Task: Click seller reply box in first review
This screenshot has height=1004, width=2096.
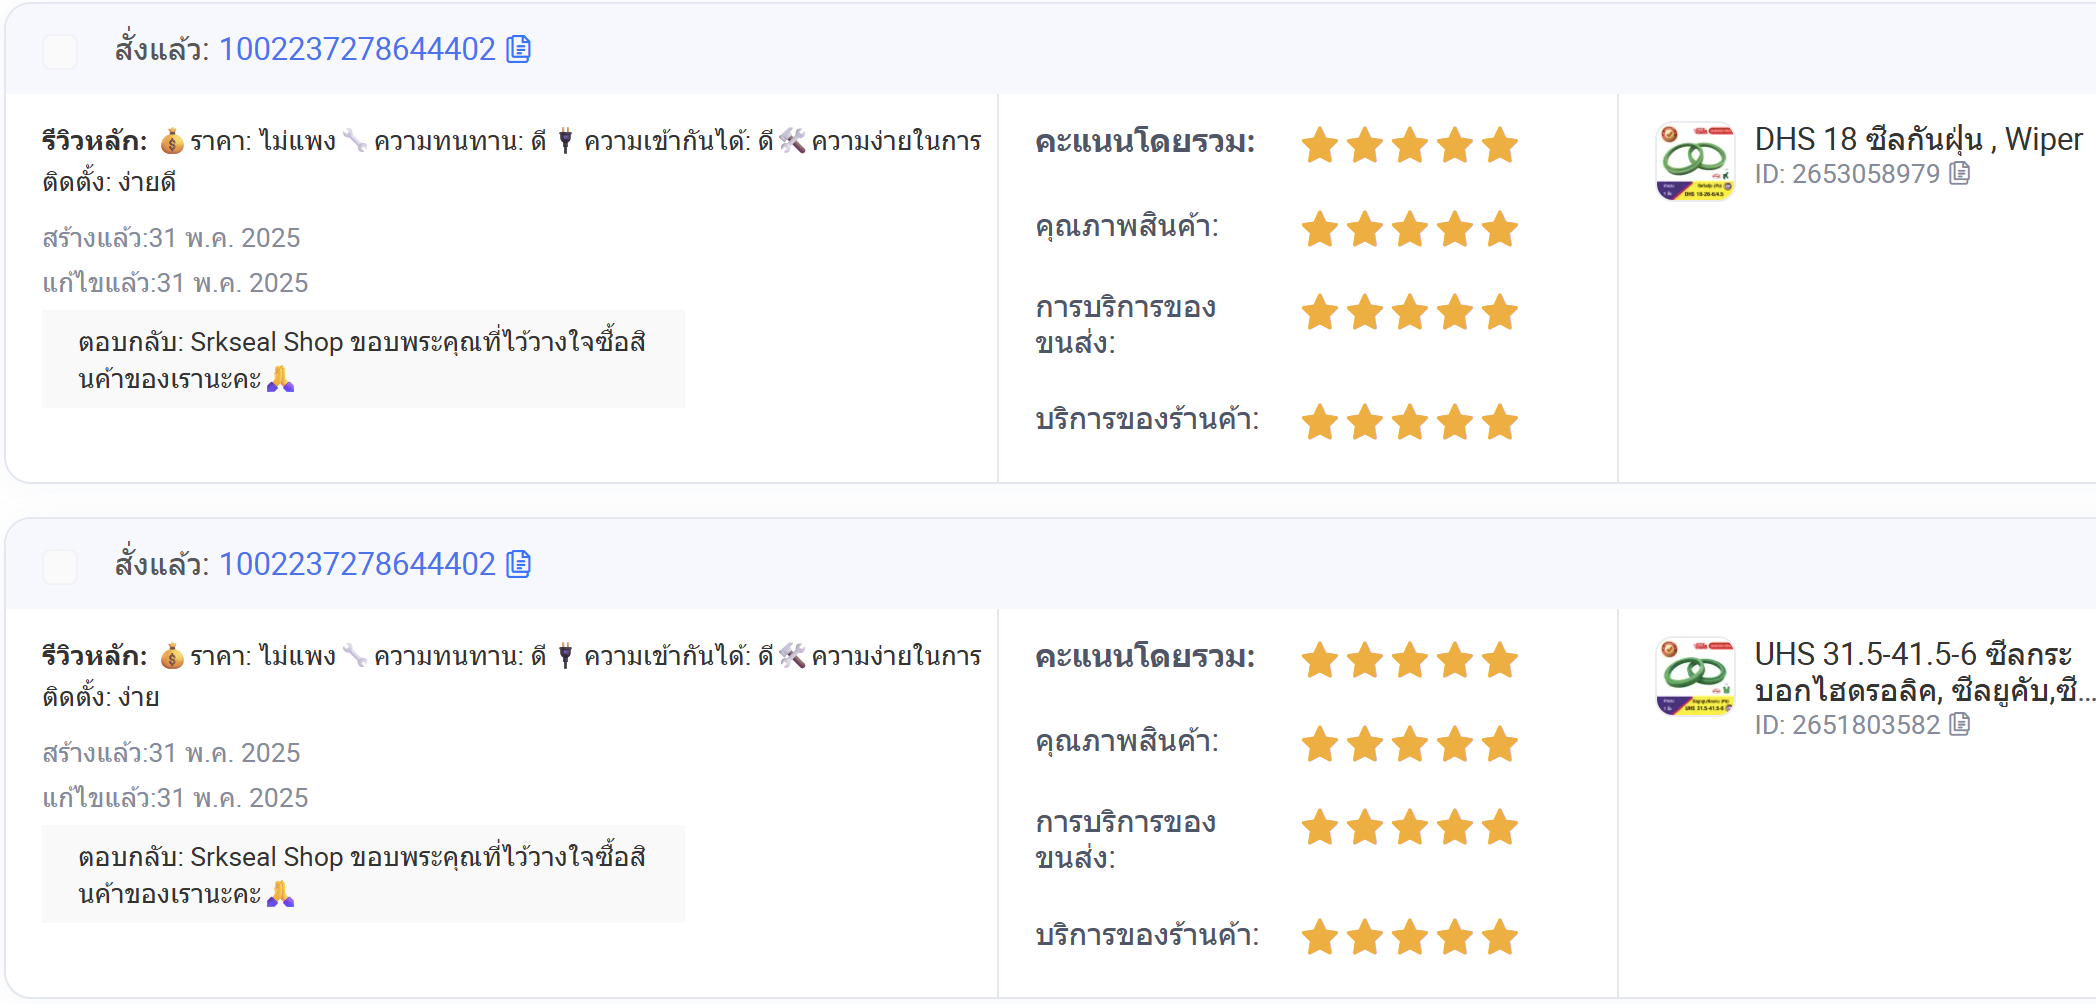Action: pos(363,359)
